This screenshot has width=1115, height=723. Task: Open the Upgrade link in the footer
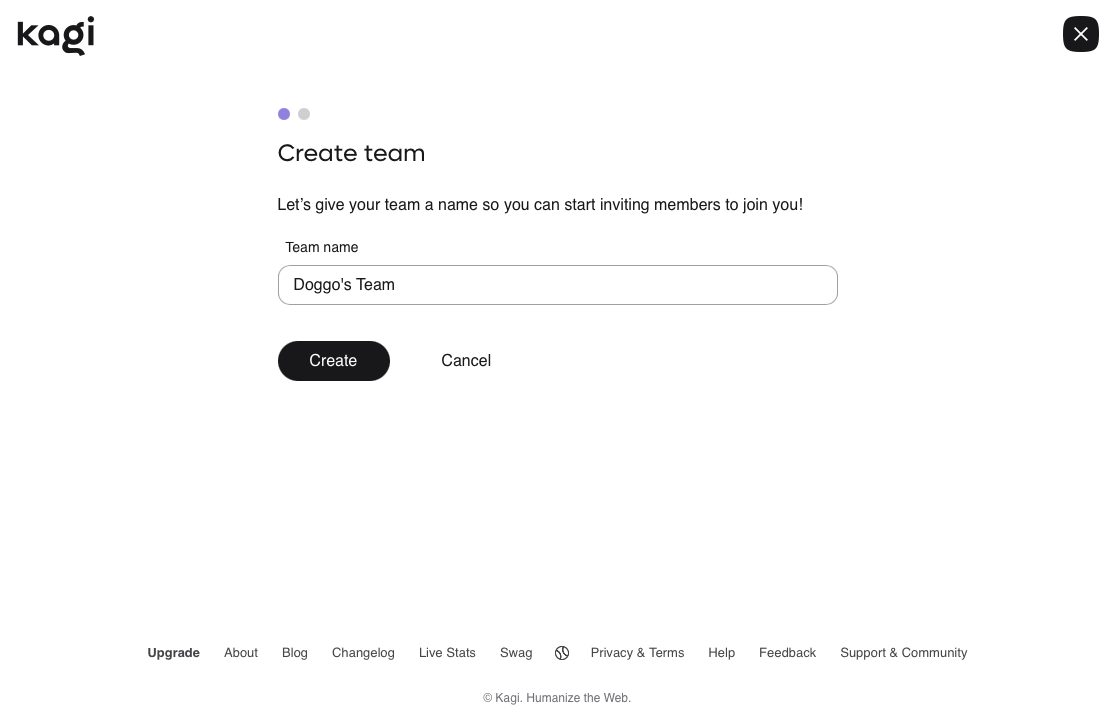pos(173,652)
